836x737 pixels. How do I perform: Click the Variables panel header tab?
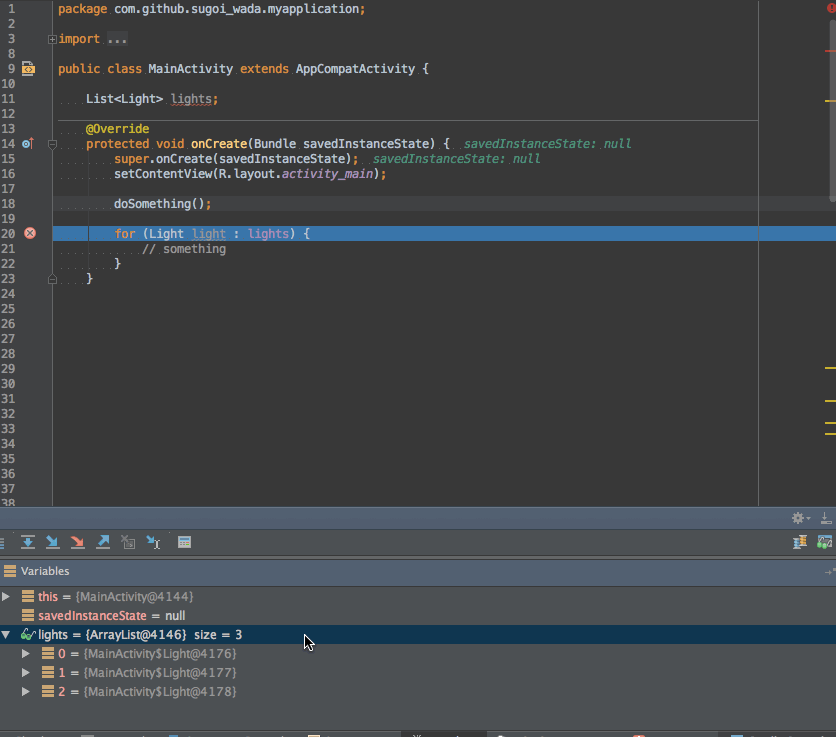click(x=45, y=571)
